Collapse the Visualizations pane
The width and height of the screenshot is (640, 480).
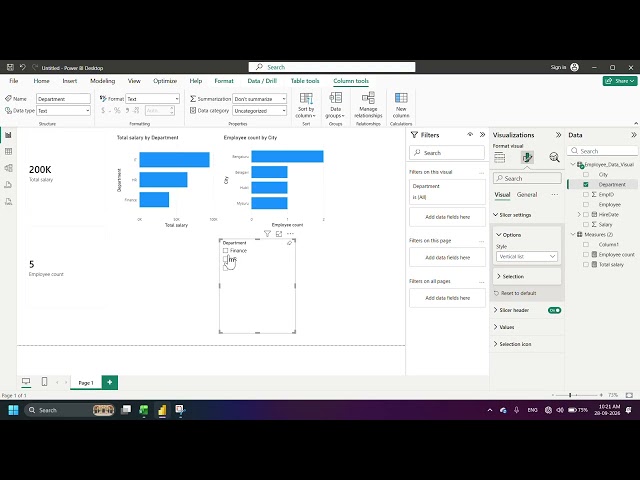[558, 135]
